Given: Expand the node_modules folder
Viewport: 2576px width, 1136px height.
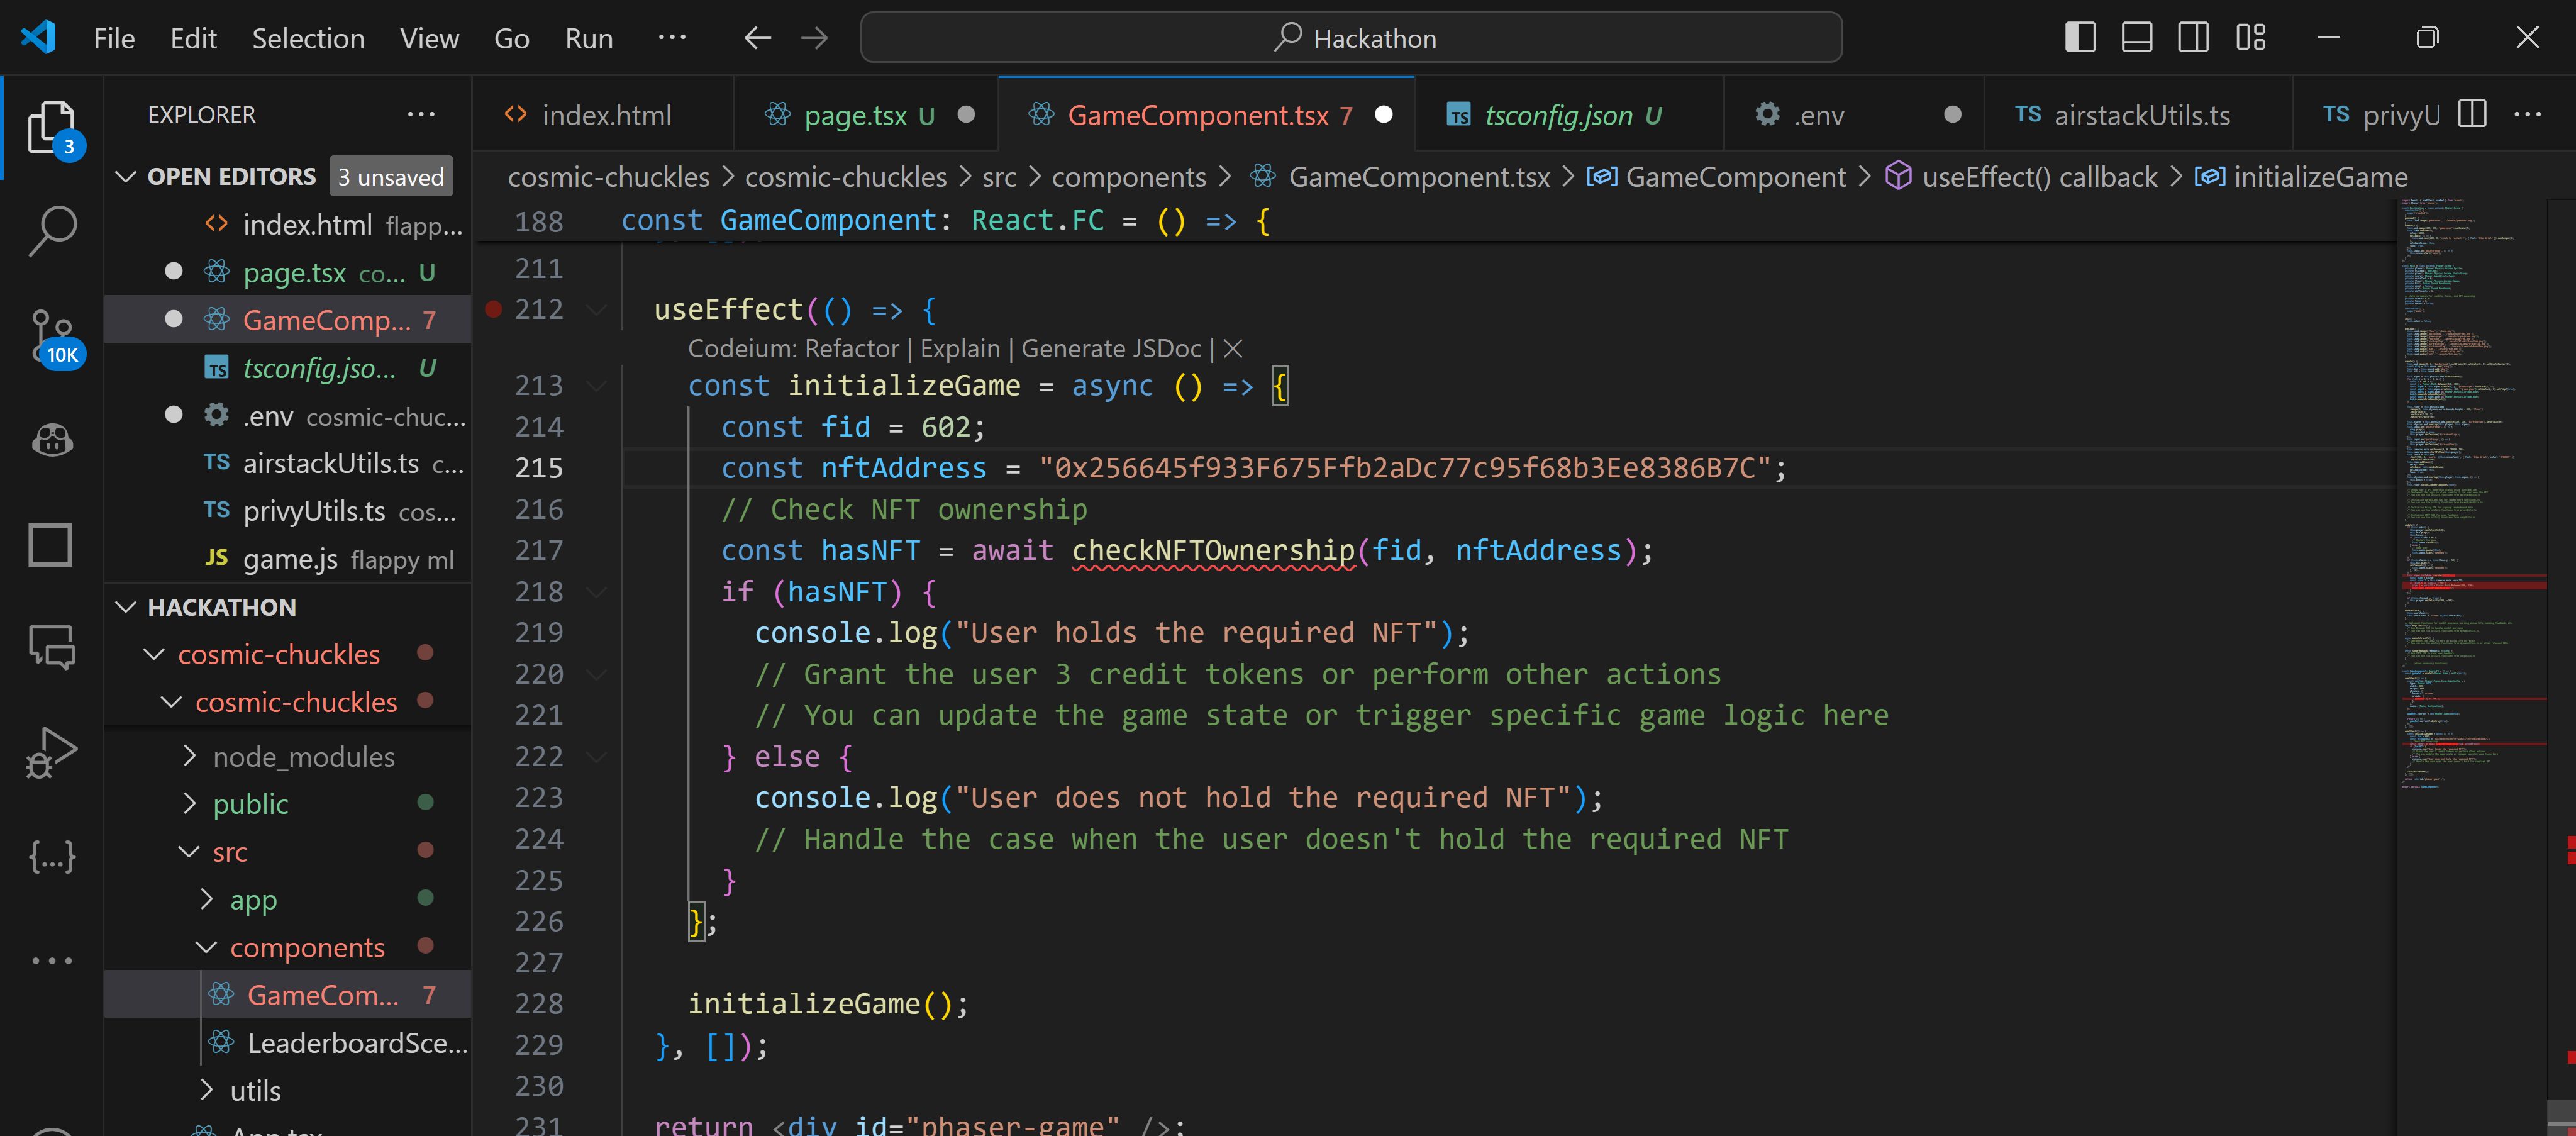Looking at the screenshot, I should (x=189, y=756).
